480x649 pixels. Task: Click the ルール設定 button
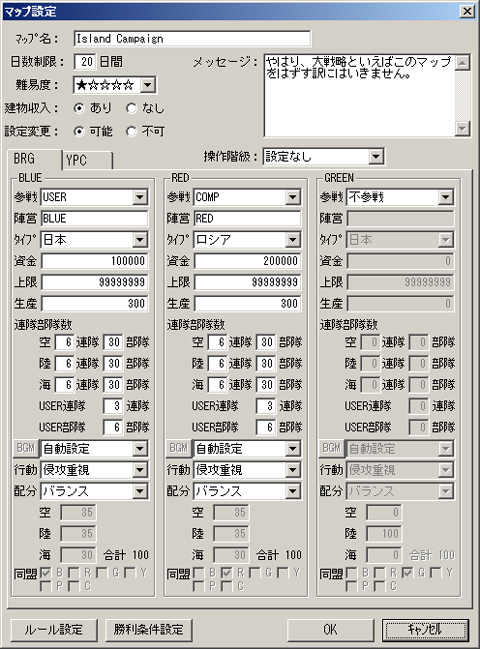(54, 630)
